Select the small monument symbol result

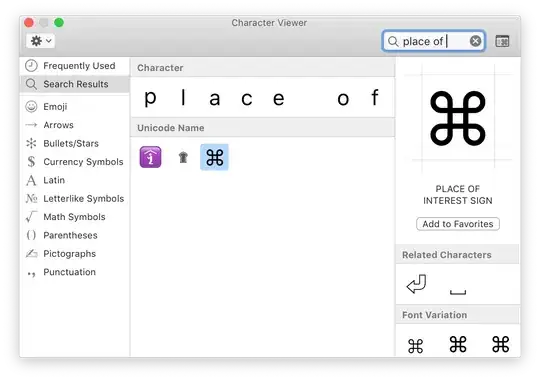[x=183, y=157]
